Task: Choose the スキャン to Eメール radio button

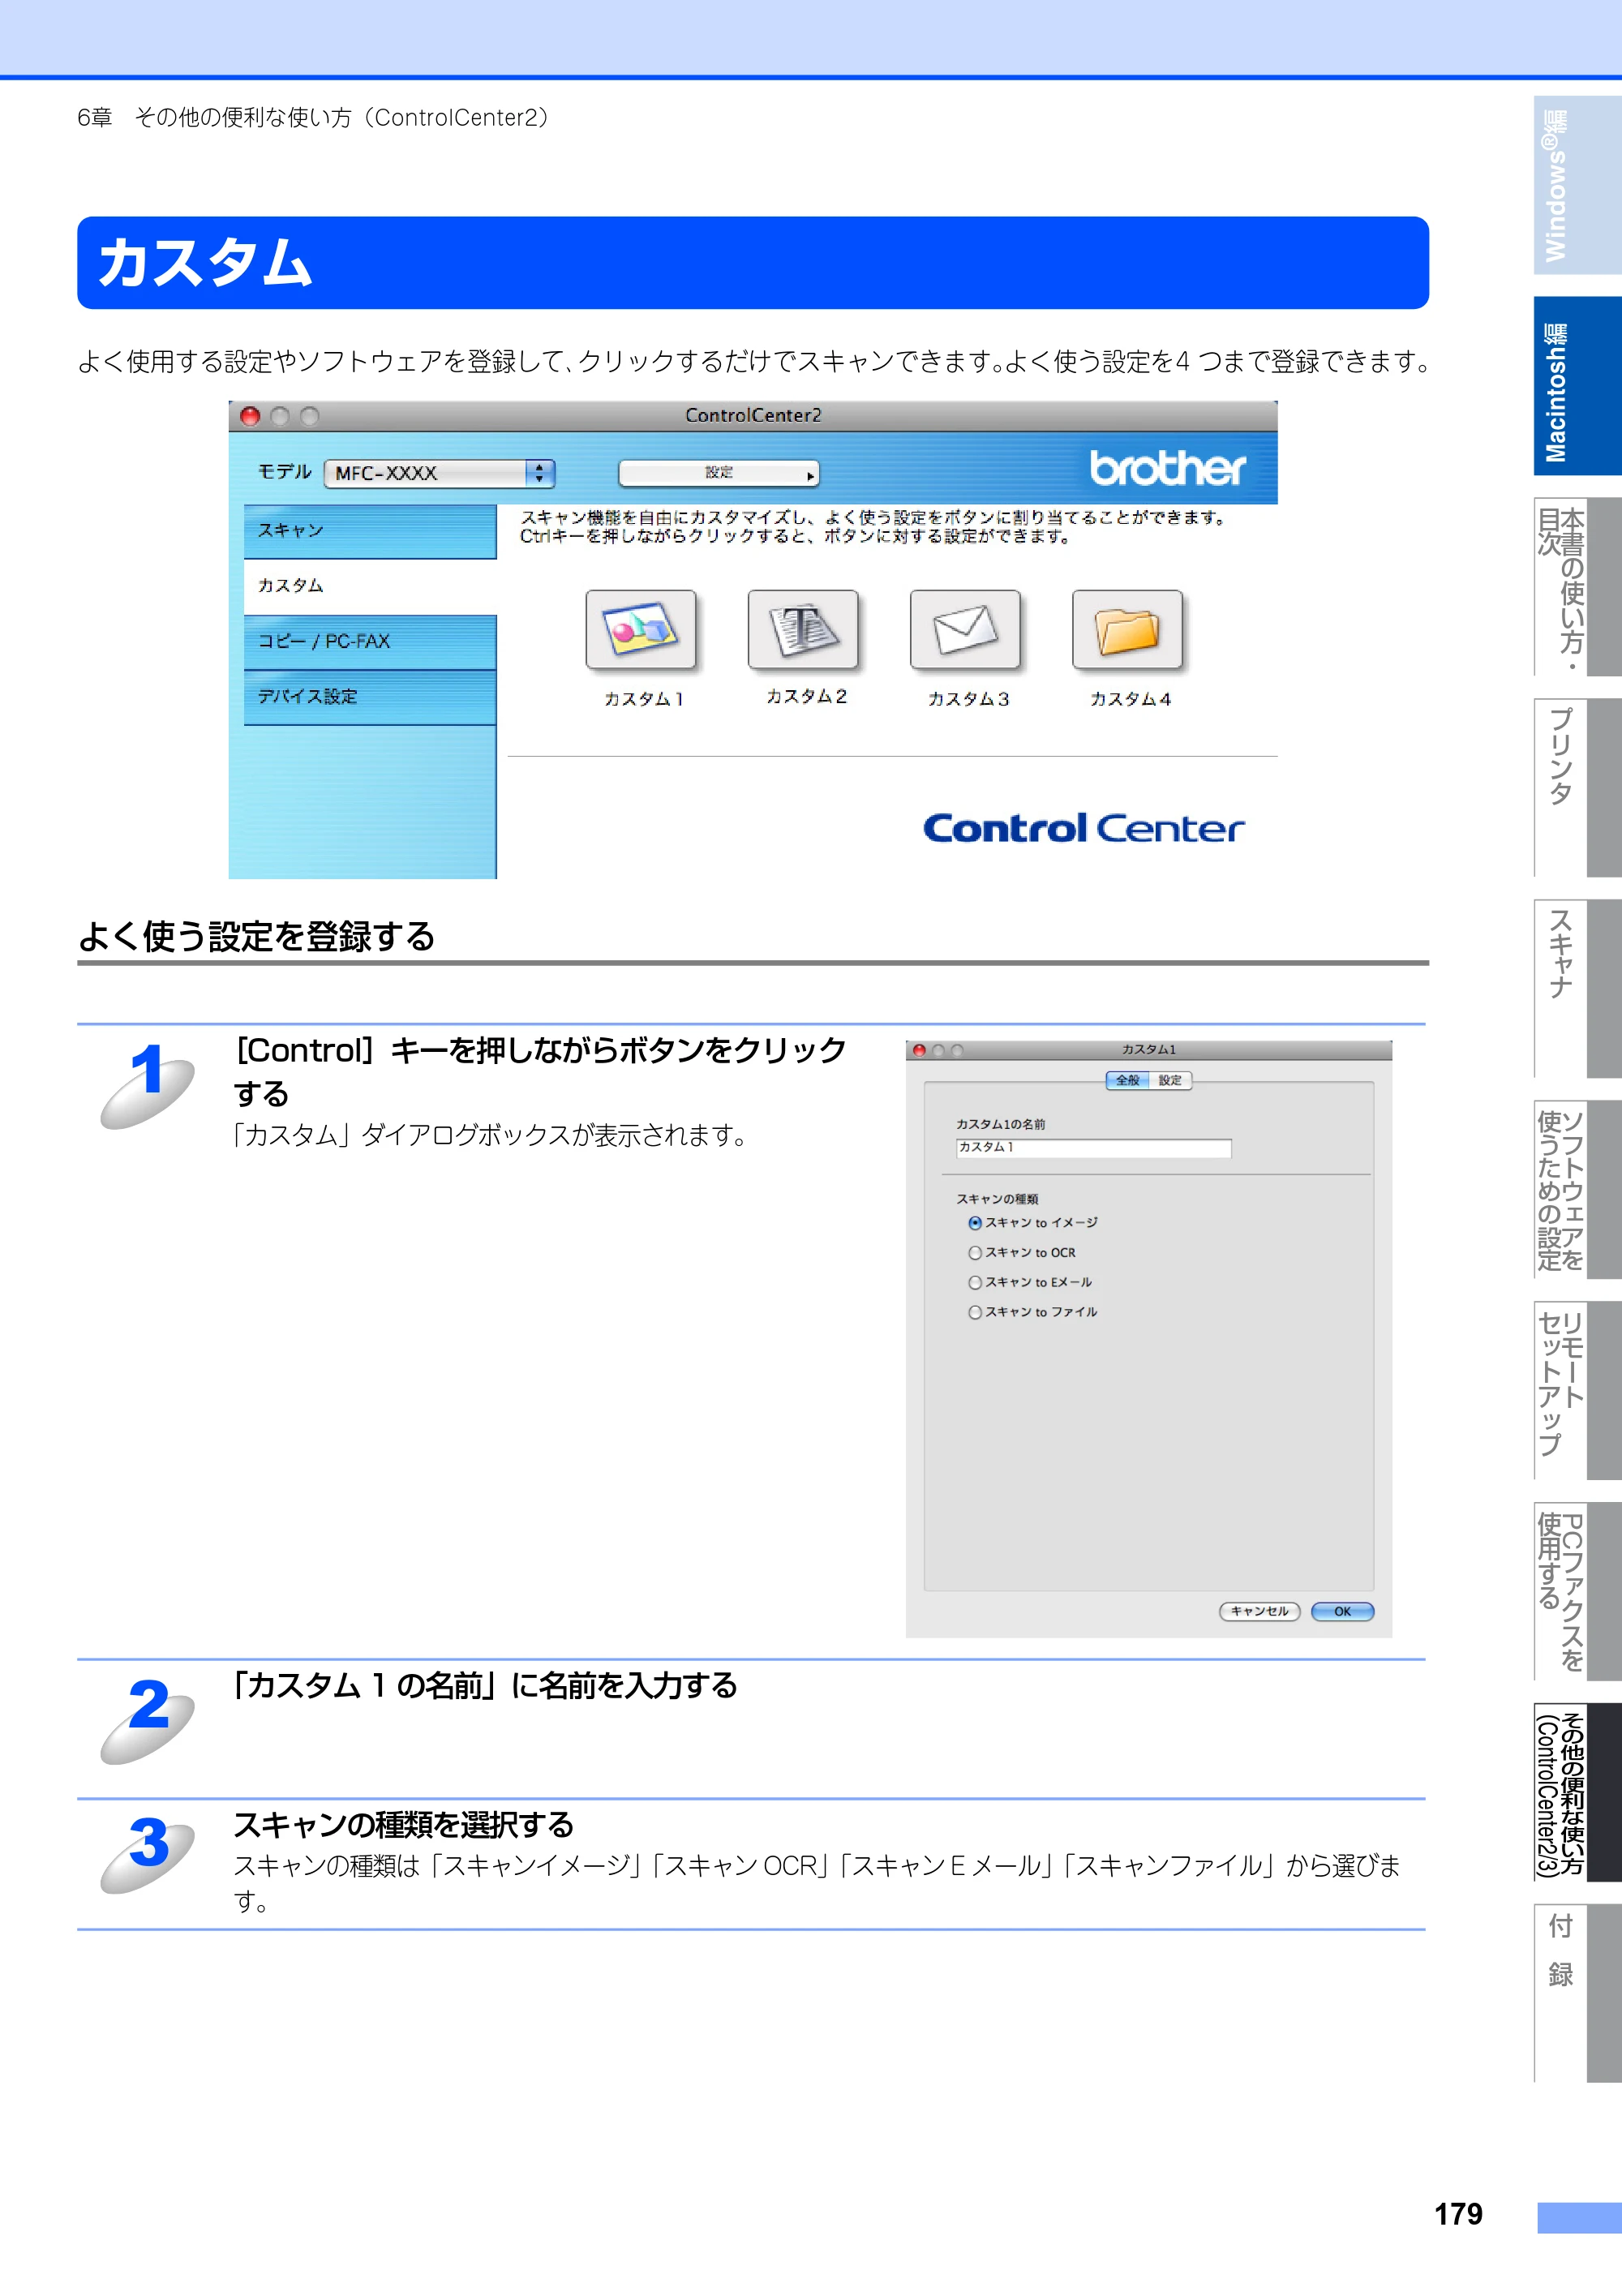Action: click(x=975, y=1283)
